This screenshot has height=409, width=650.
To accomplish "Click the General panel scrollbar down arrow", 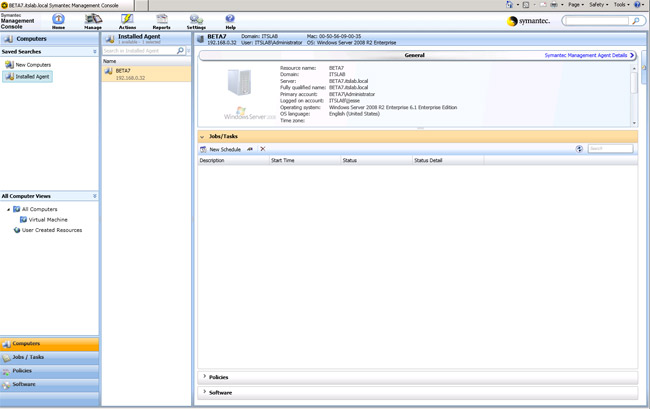I will [634, 123].
